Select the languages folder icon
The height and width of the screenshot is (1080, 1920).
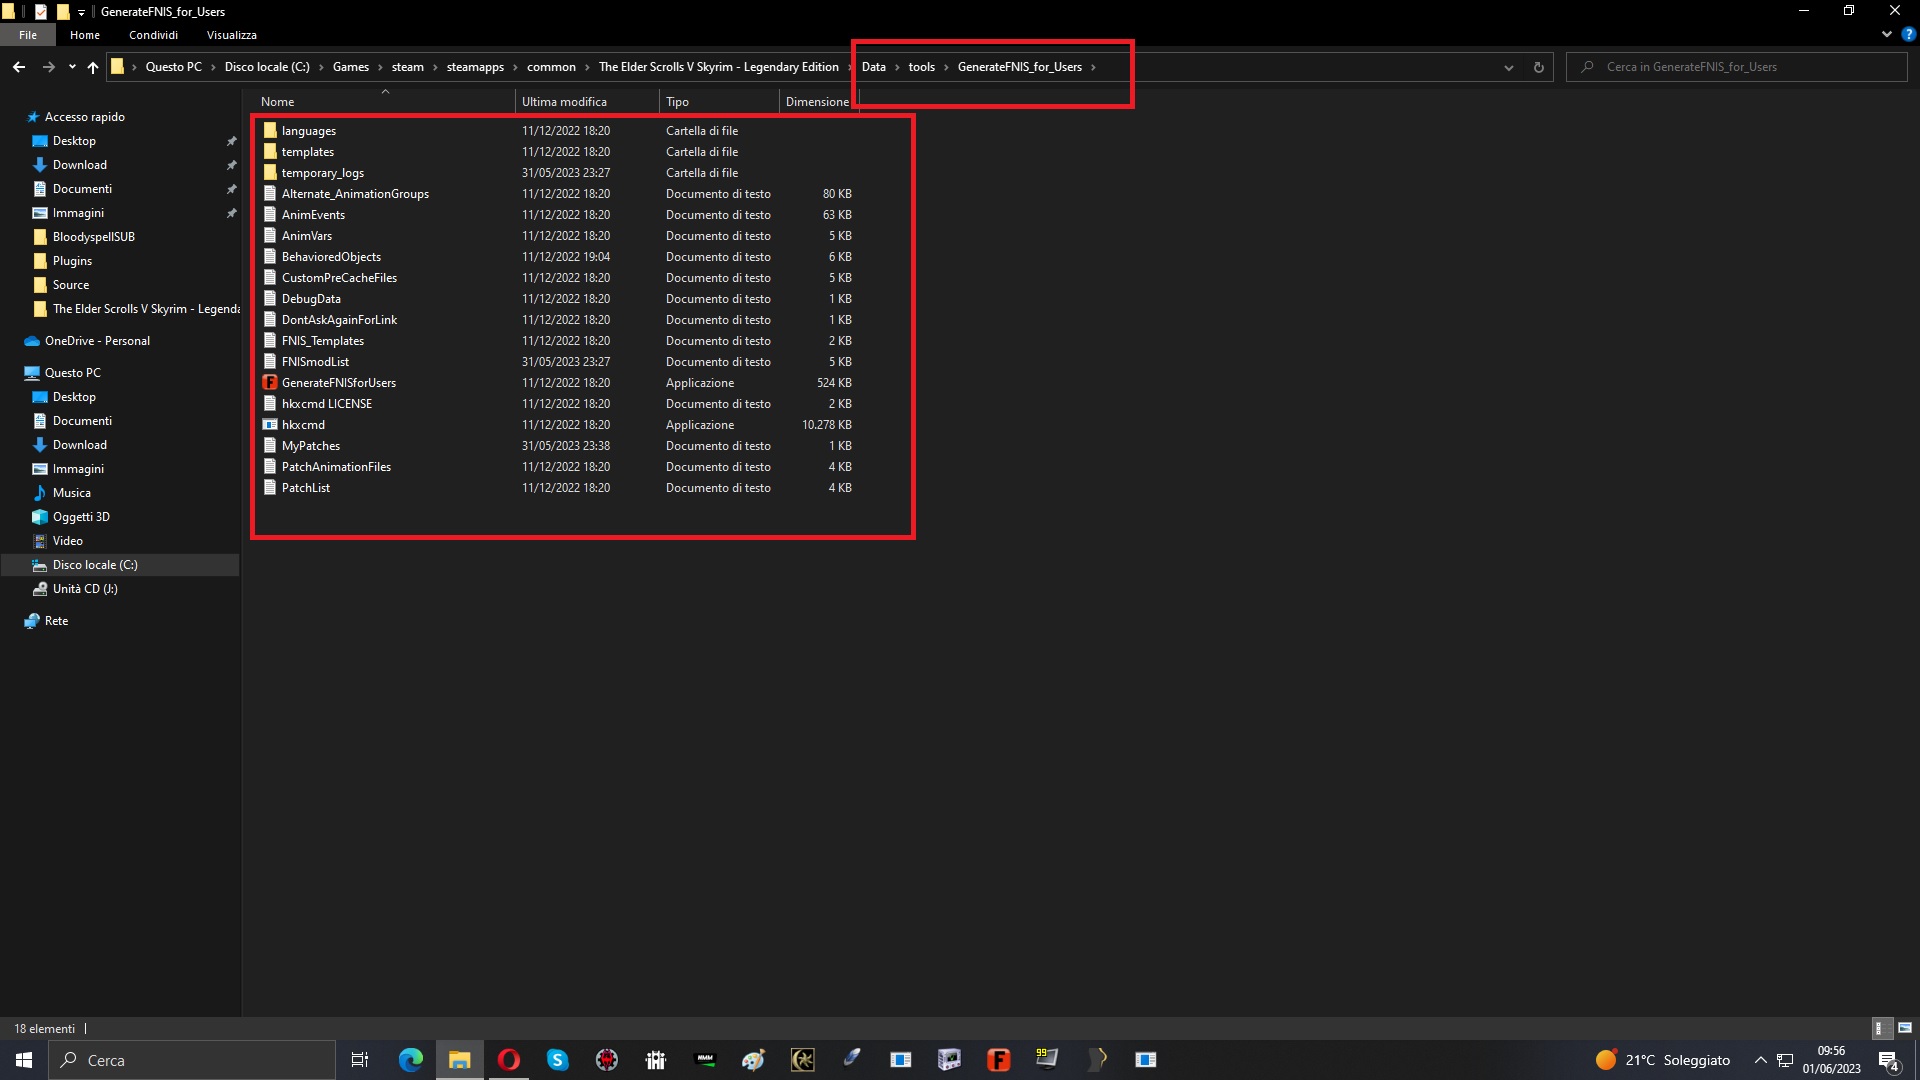(x=270, y=131)
